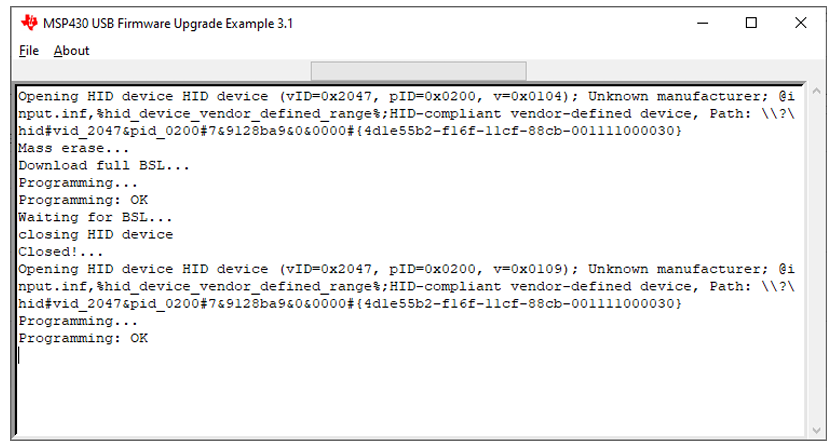Screen dimensions: 835x448
Task: Open the About menu
Action: point(71,50)
